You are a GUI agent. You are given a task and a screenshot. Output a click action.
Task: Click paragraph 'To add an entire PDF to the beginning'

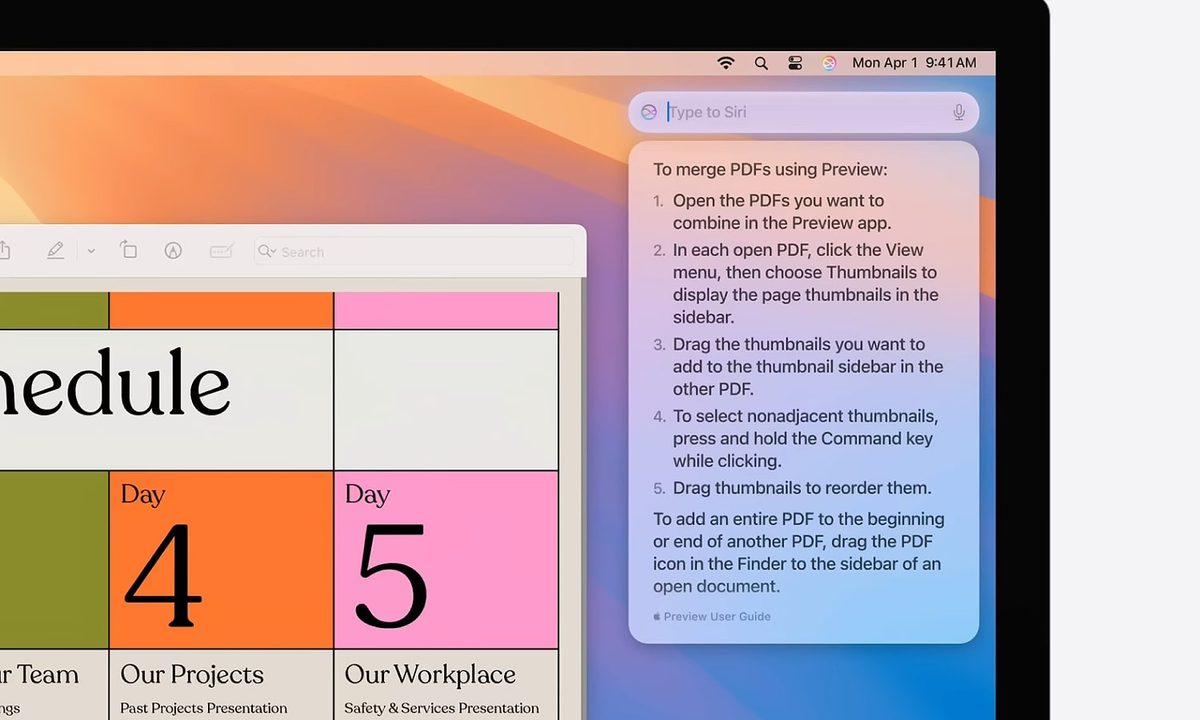pos(799,519)
